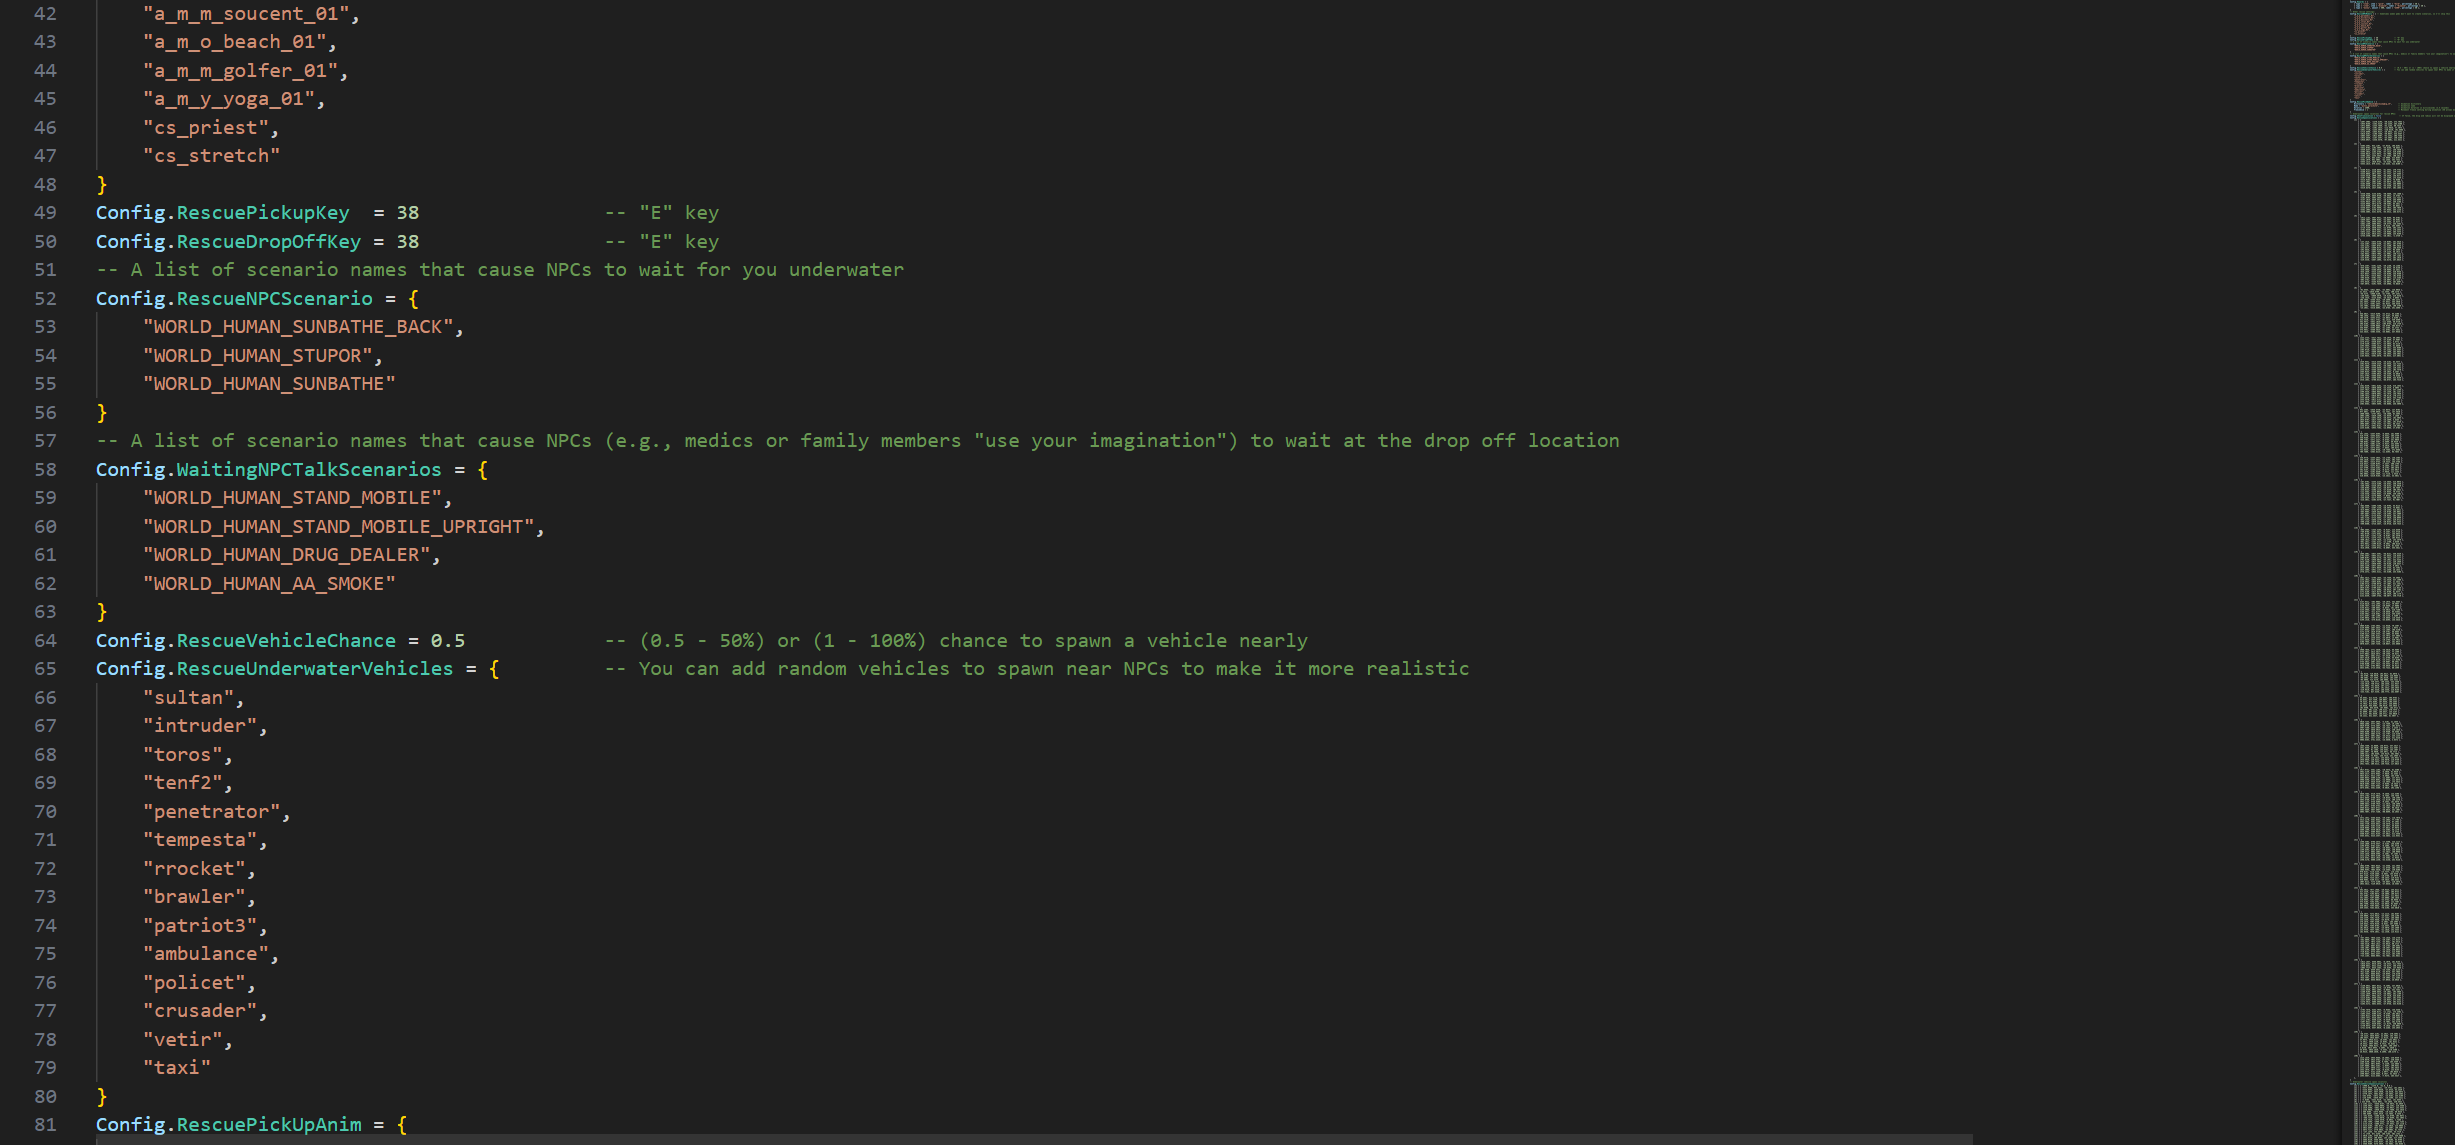Click the closing brace on line 80
The height and width of the screenshot is (1145, 2455).
point(102,1097)
